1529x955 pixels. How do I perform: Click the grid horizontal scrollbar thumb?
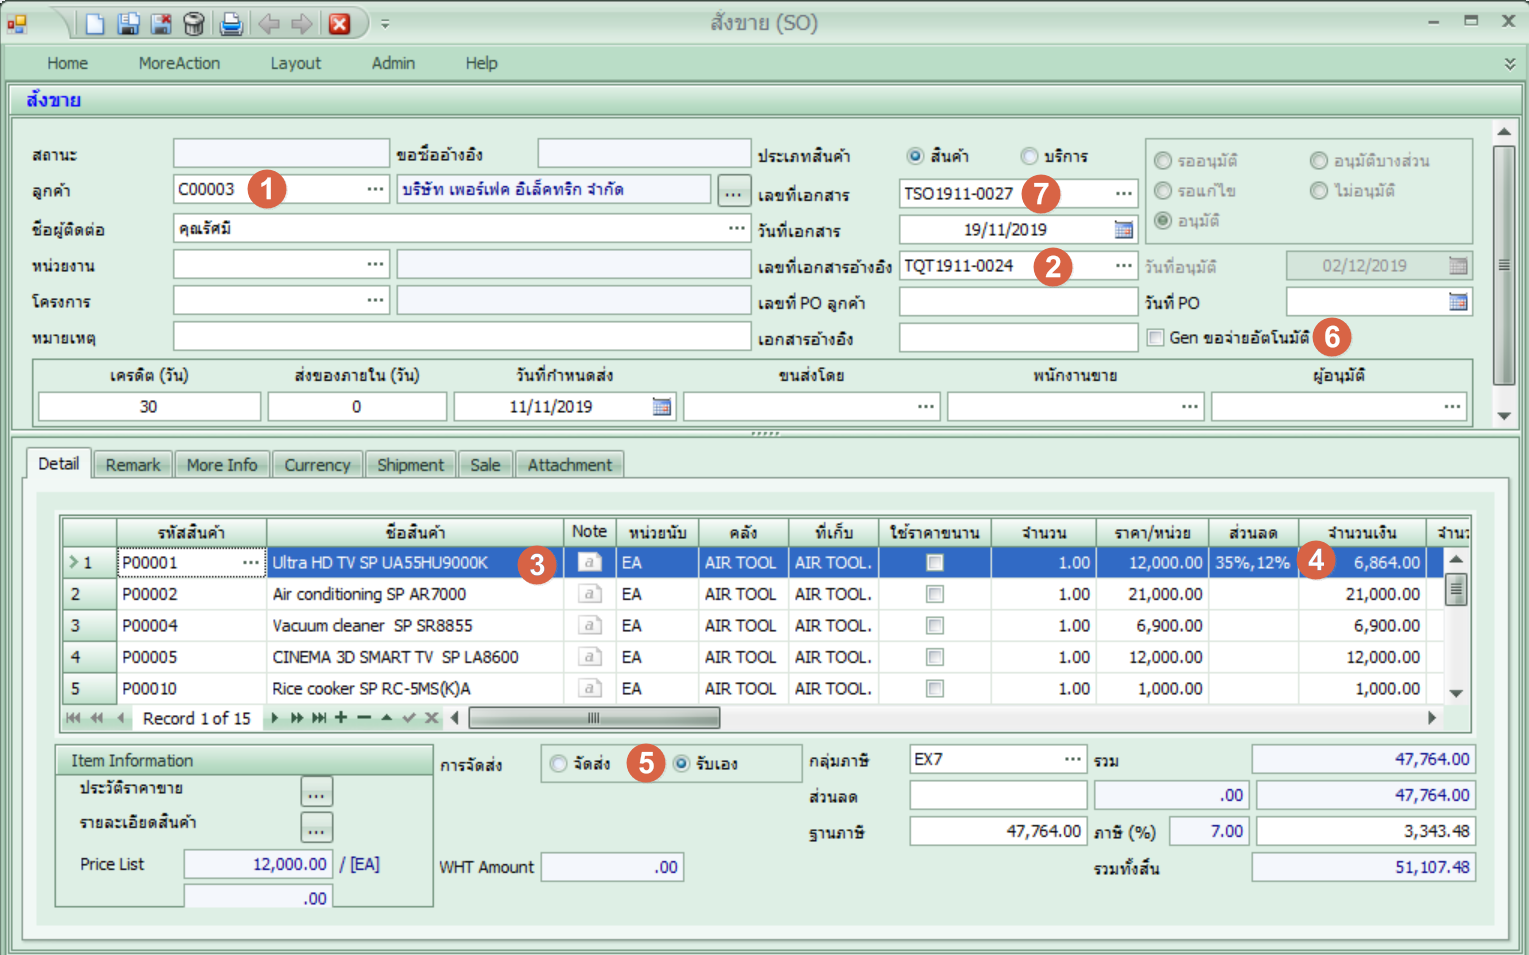click(594, 718)
